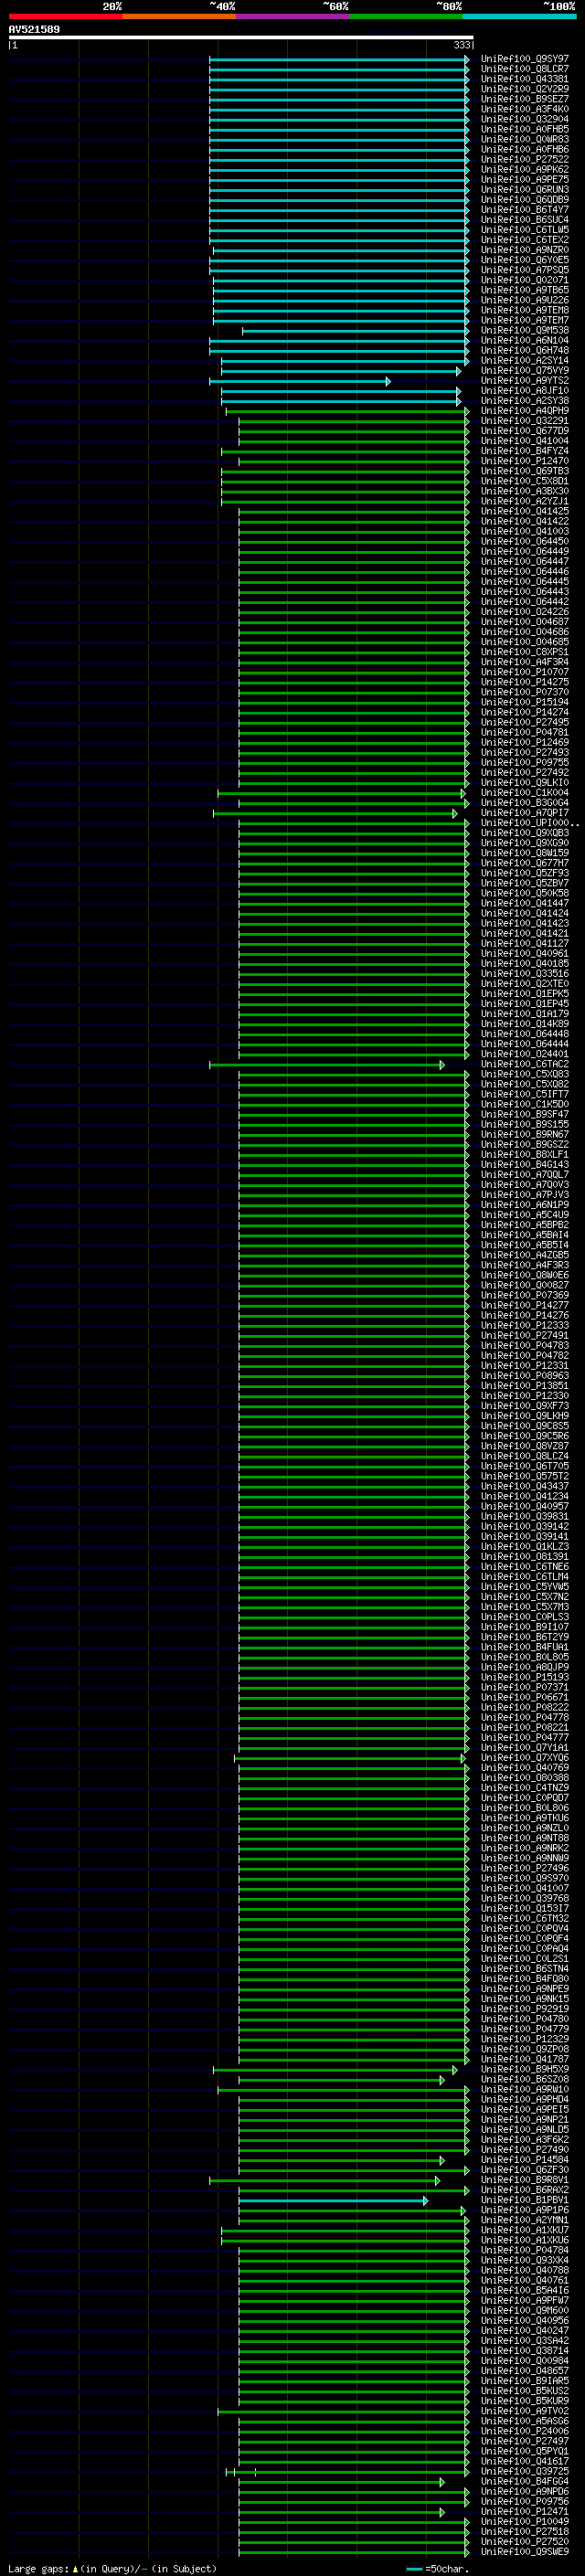Open hit UniRef100_A9NZR0
Viewport: 585px width, 2576px height.
pyautogui.click(x=524, y=250)
